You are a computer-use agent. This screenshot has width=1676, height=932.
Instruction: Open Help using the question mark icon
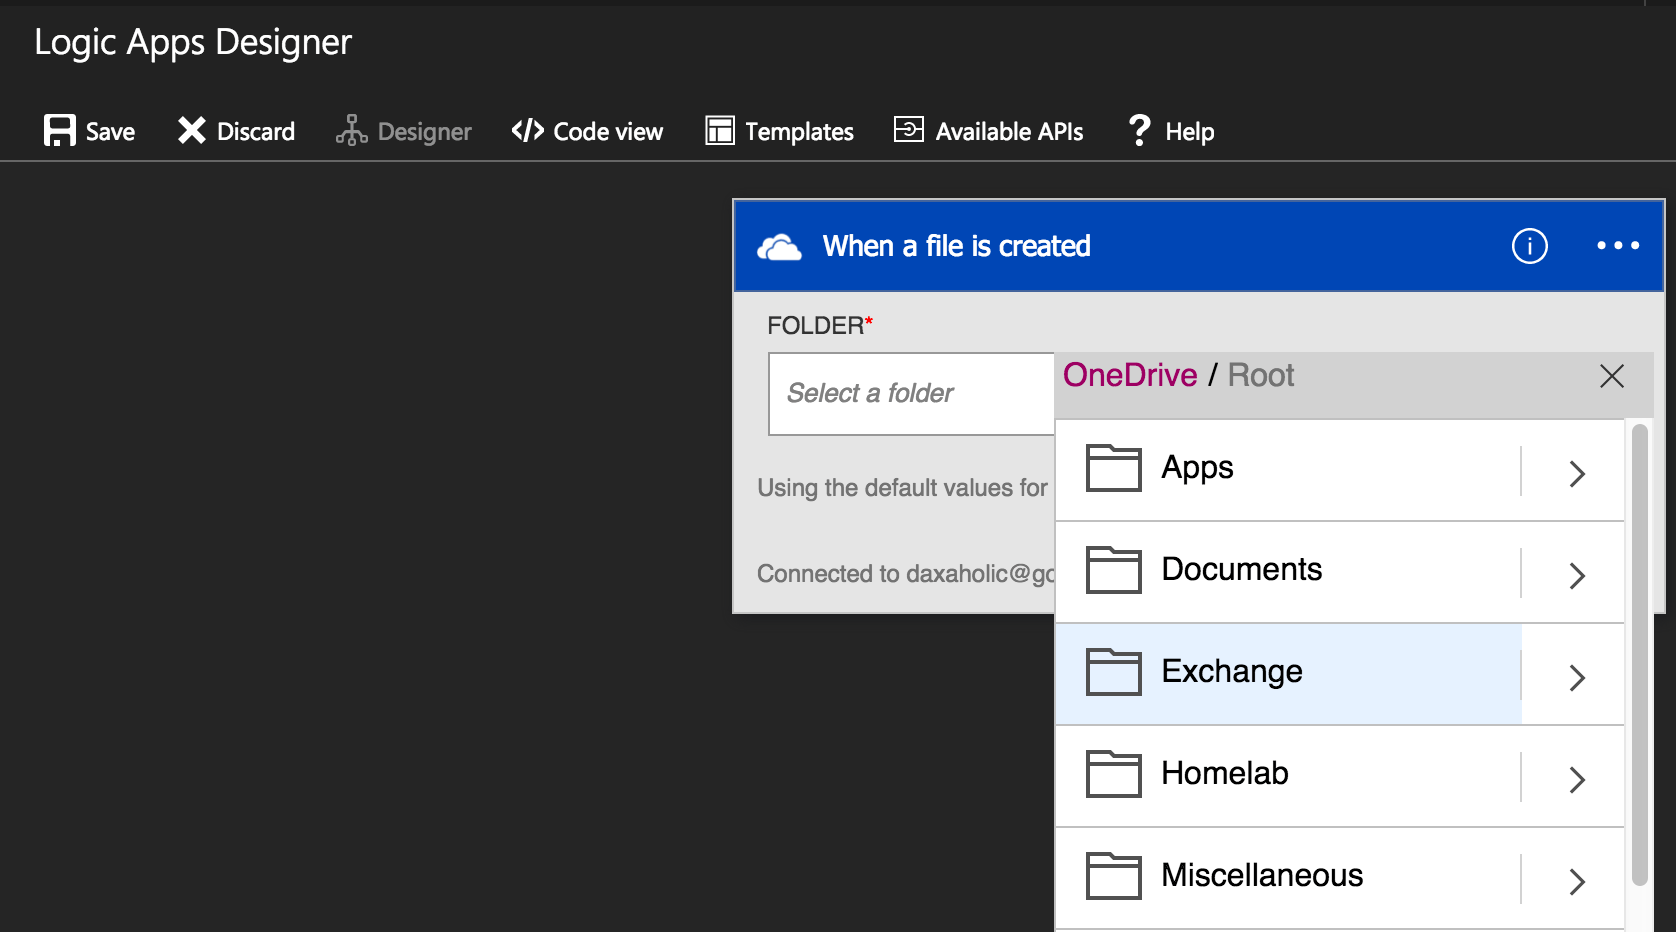tap(1139, 130)
